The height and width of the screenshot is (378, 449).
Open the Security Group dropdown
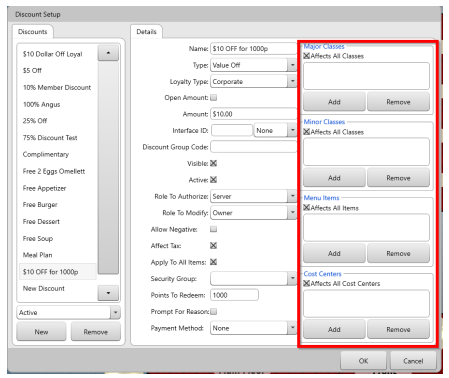(253, 279)
